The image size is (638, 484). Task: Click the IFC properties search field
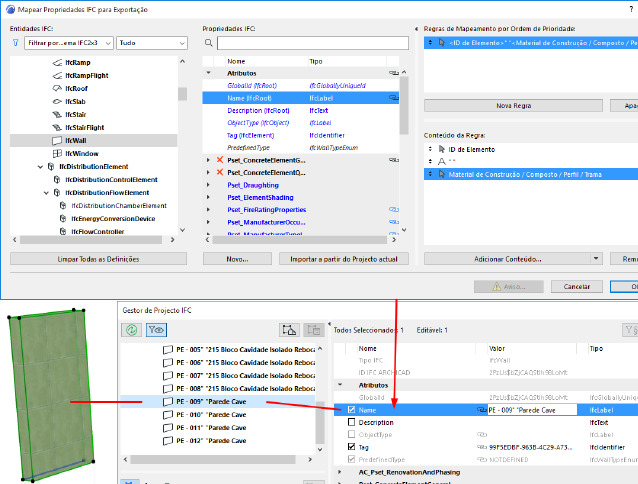pyautogui.click(x=312, y=43)
